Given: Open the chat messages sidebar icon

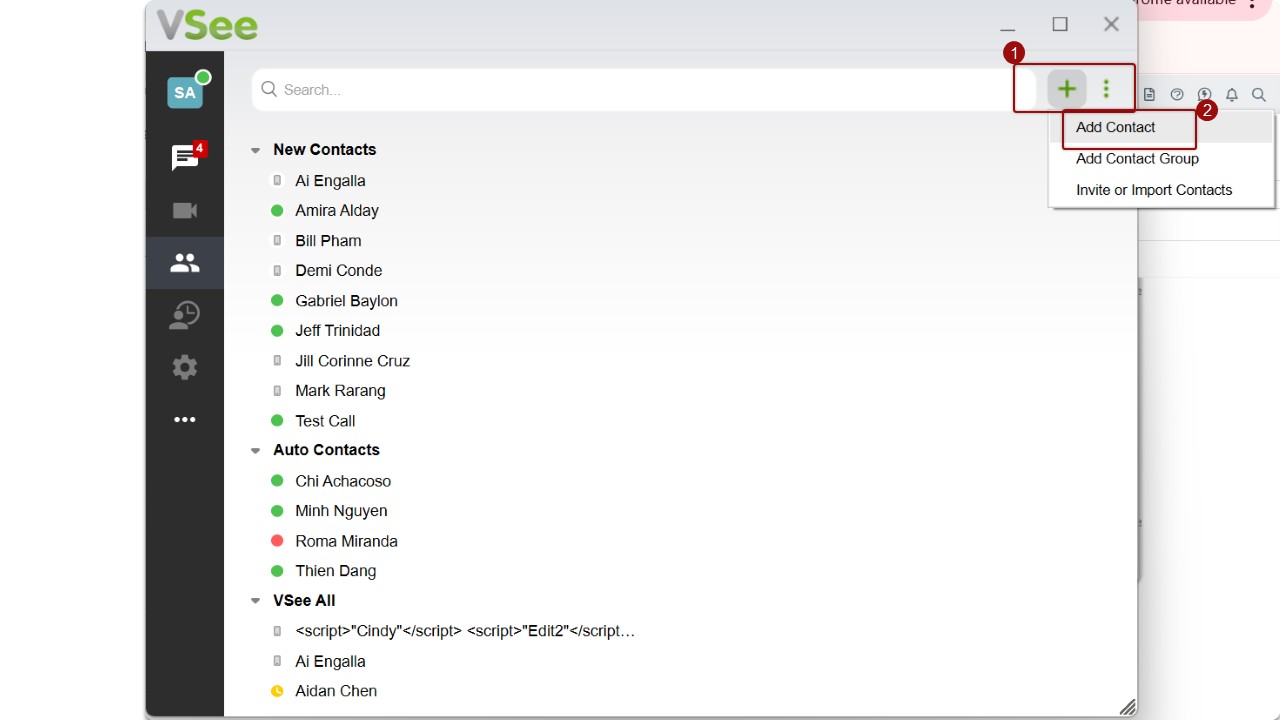Looking at the screenshot, I should [x=185, y=158].
